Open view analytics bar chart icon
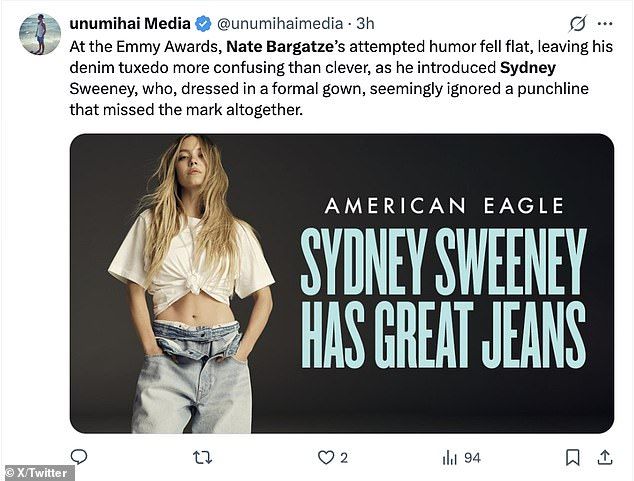The image size is (634, 481). [448, 457]
